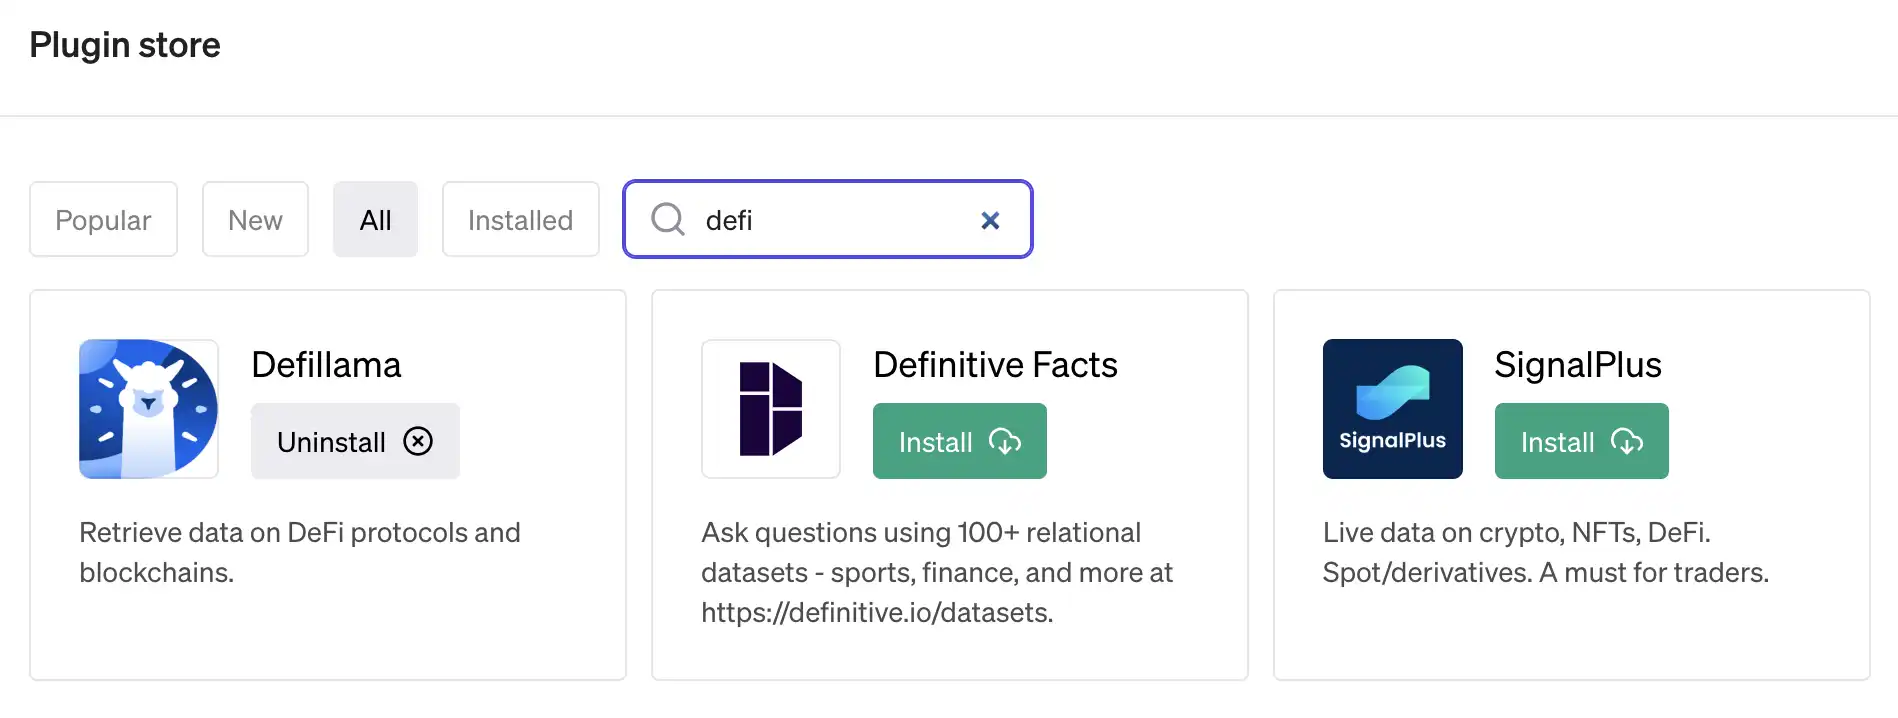Open the Defillama plugin logo
The height and width of the screenshot is (718, 1898).
click(149, 409)
